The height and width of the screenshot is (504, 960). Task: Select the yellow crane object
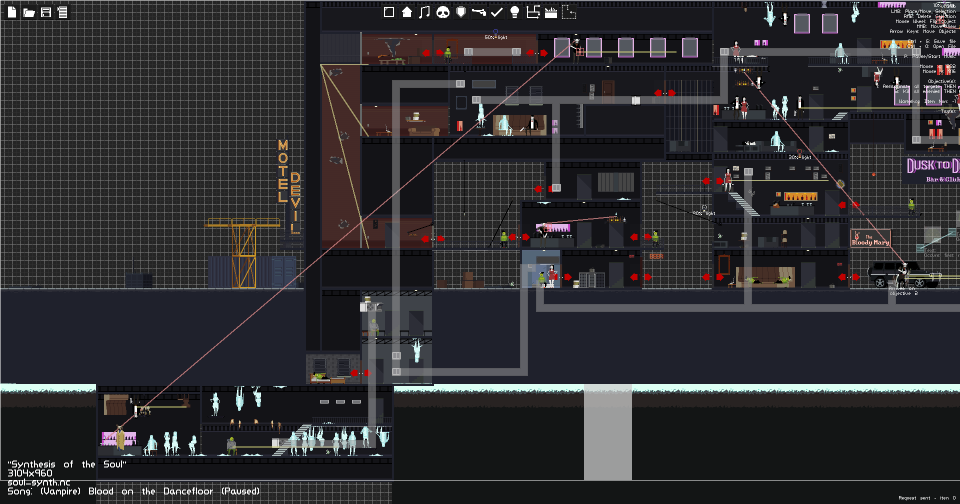point(243,252)
